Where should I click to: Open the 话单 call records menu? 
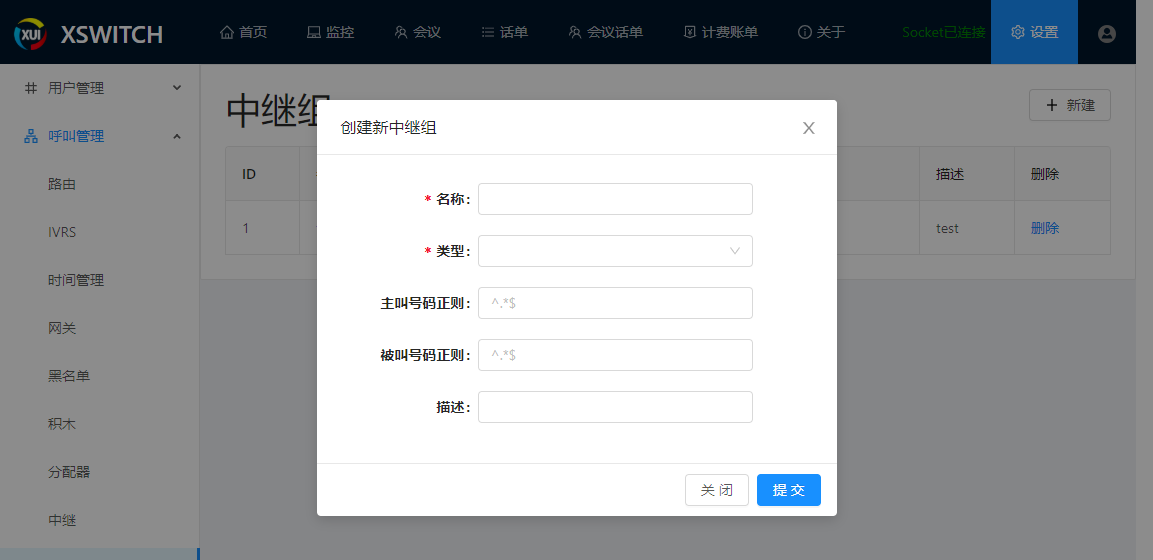click(x=504, y=32)
